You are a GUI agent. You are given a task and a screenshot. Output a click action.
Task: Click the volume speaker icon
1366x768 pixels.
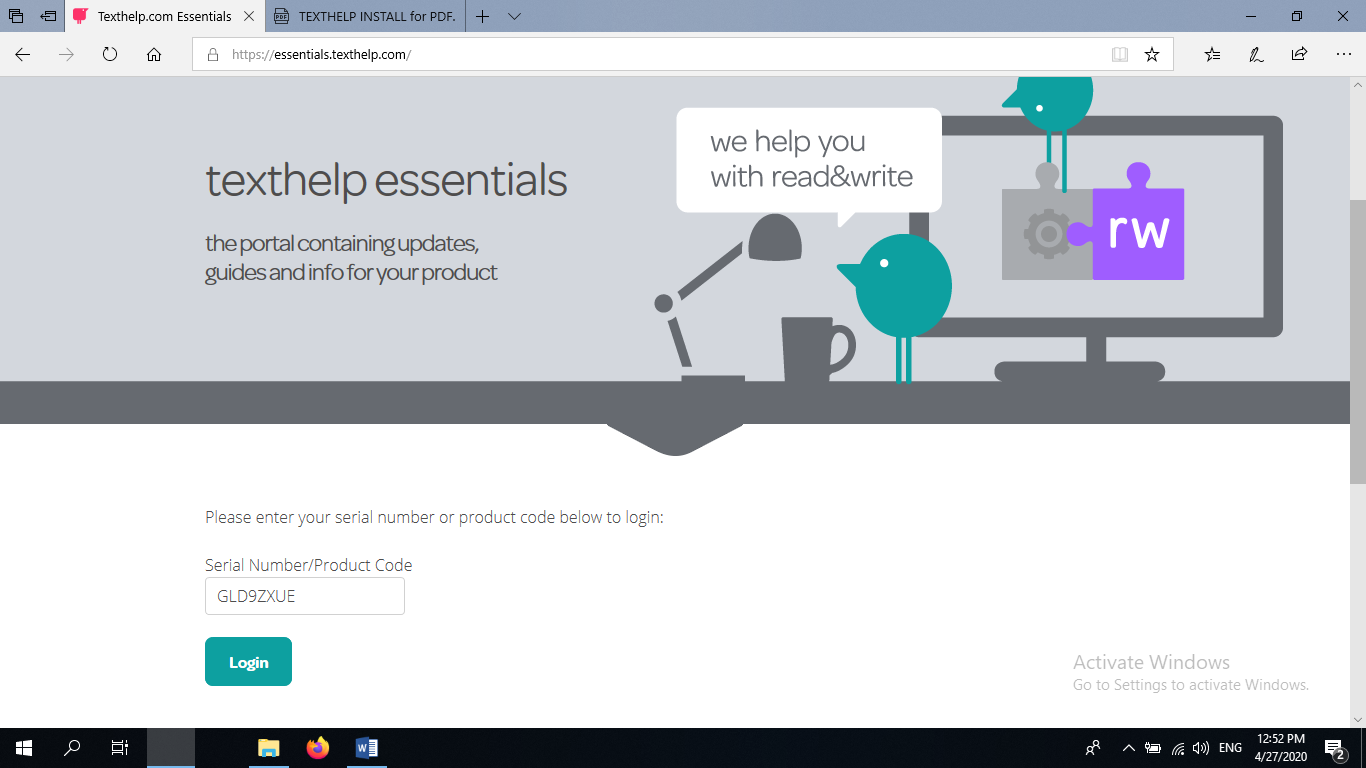(1201, 748)
